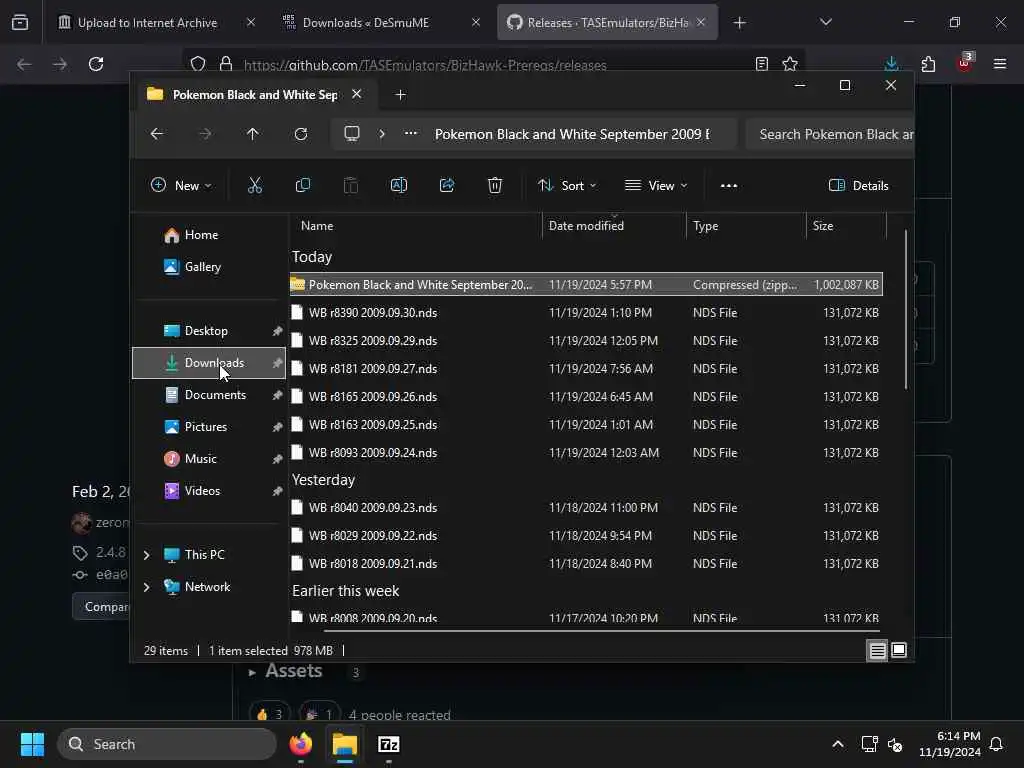Open the Windows Start menu
This screenshot has height=768, width=1024.
(32, 744)
